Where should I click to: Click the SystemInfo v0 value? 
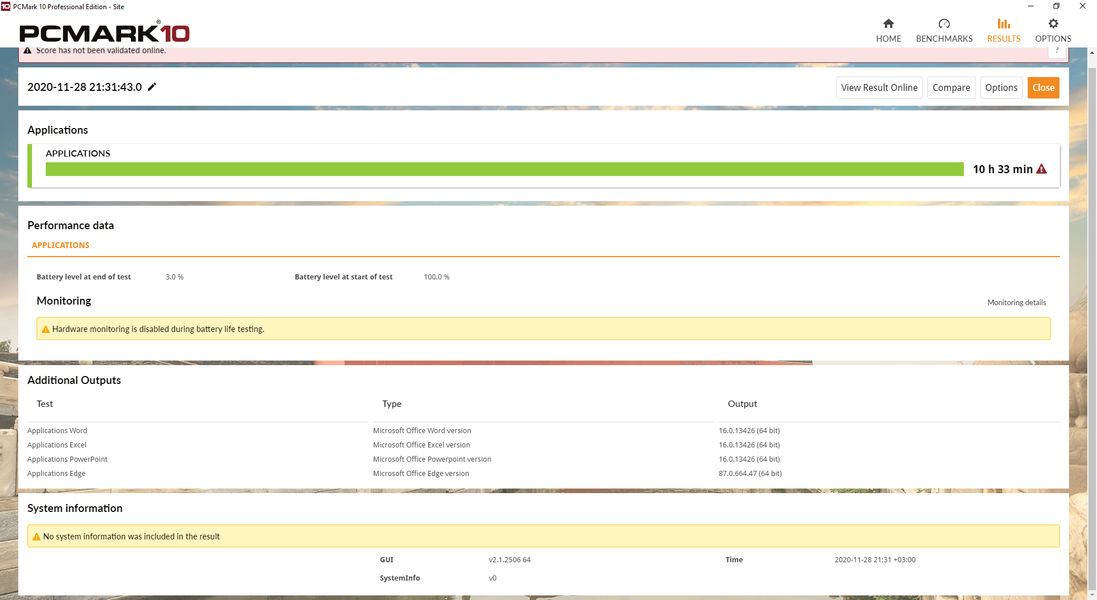pyautogui.click(x=493, y=578)
